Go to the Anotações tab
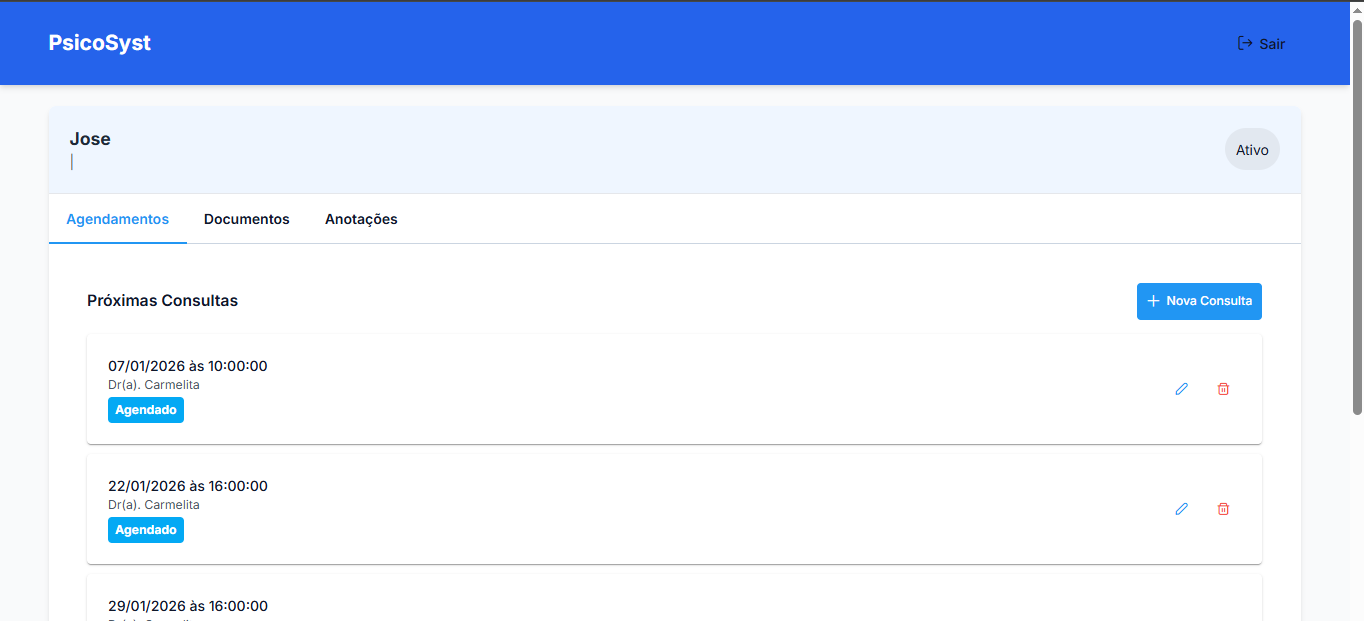The width and height of the screenshot is (1364, 621). [361, 219]
